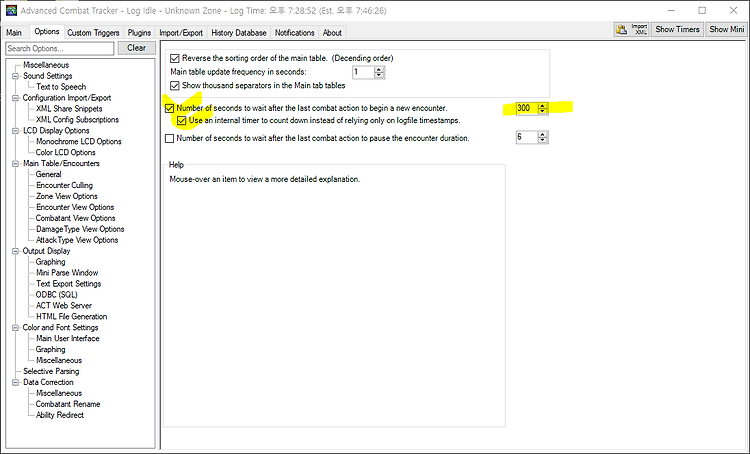This screenshot has height=454, width=750.
Task: Open ACT Web Server options
Action: click(x=64, y=306)
